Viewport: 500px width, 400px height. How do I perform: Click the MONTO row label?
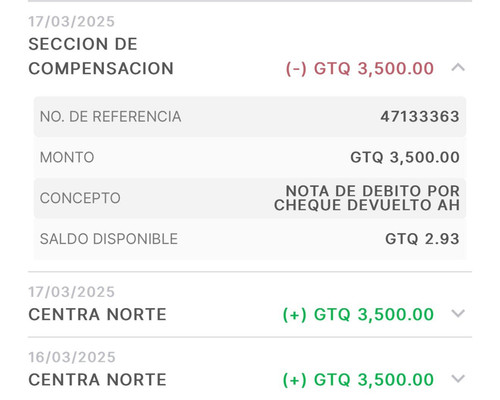67,157
